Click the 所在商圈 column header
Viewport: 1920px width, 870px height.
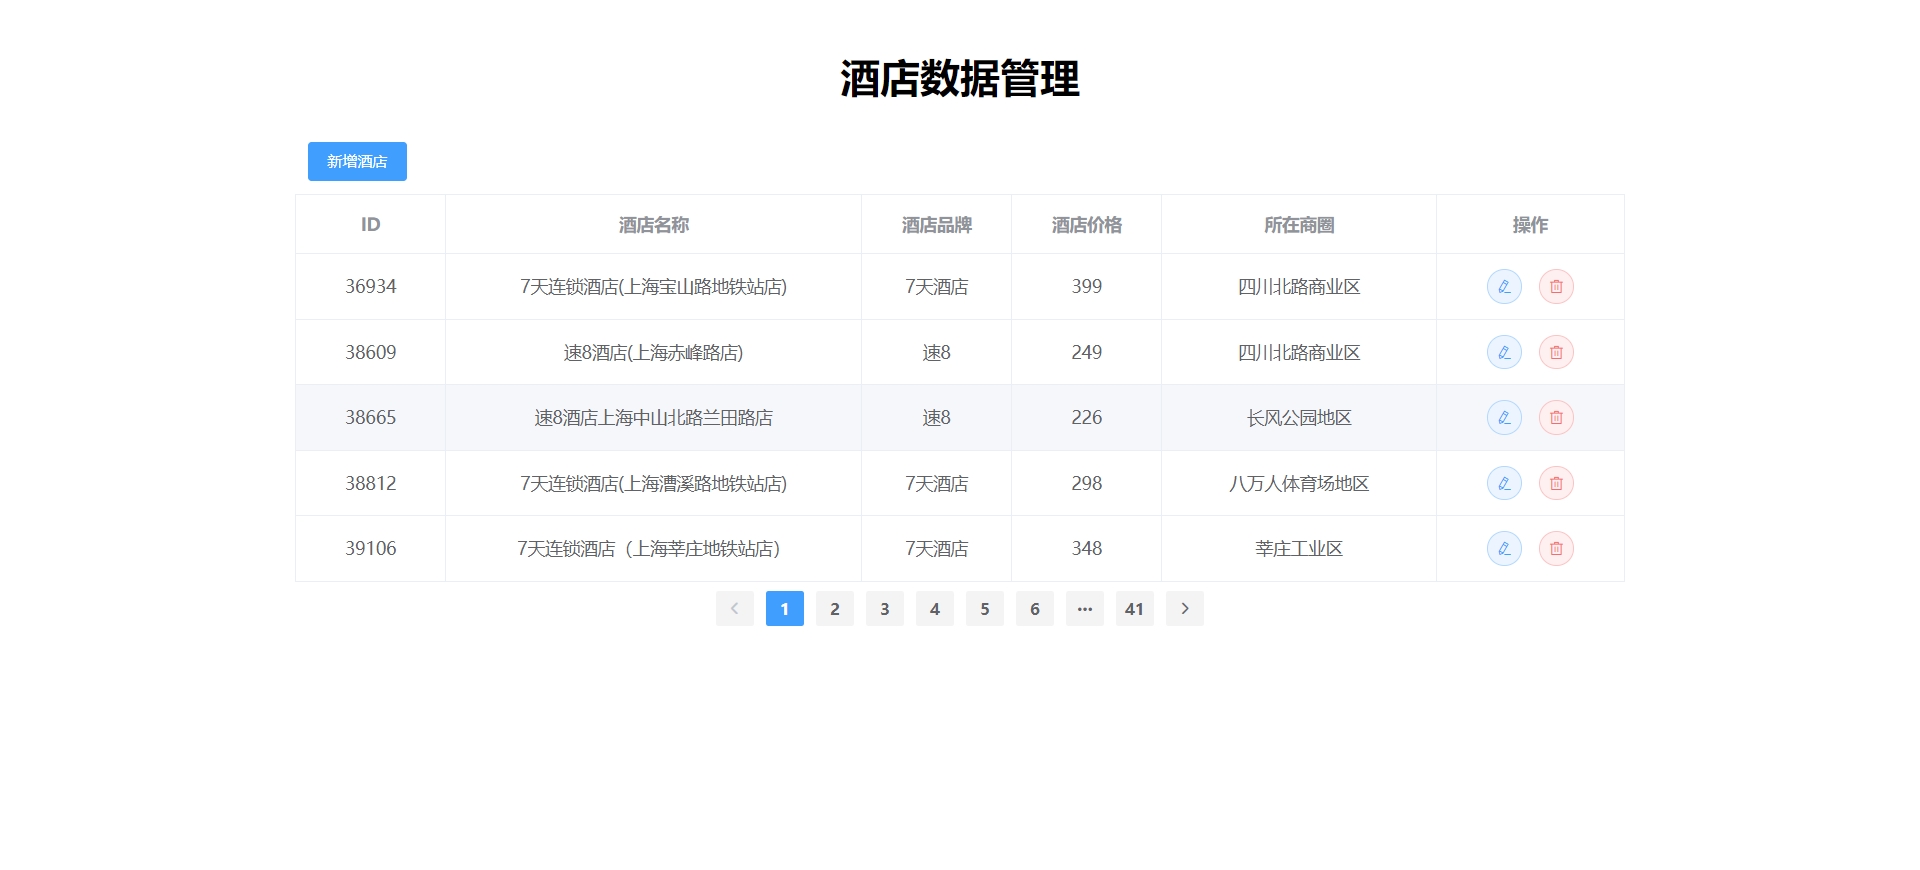point(1299,225)
